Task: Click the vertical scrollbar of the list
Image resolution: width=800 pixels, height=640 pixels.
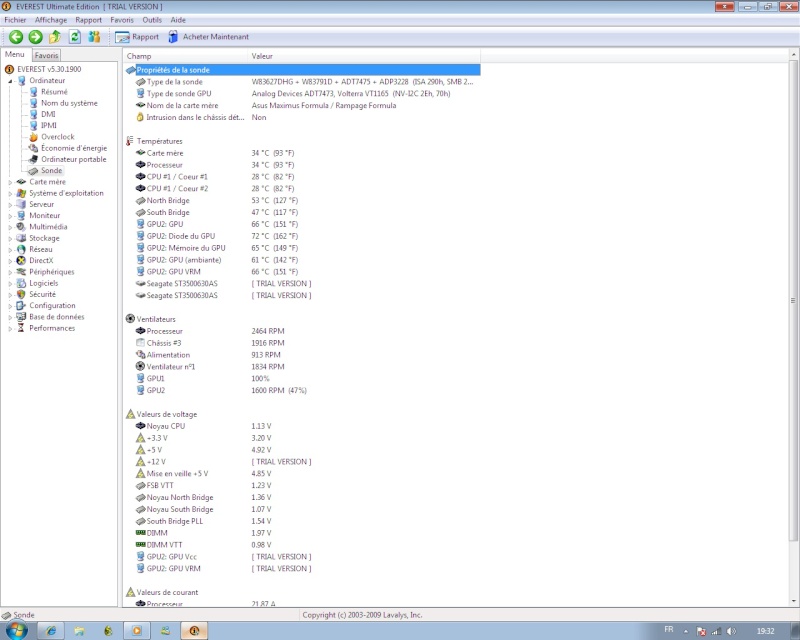Action: tap(793, 301)
